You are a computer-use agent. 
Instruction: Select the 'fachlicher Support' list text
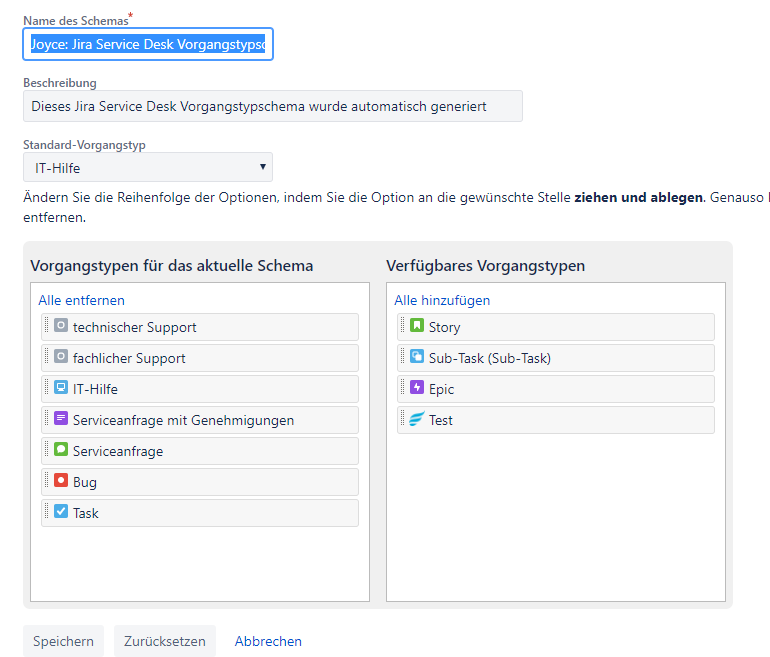(x=129, y=358)
